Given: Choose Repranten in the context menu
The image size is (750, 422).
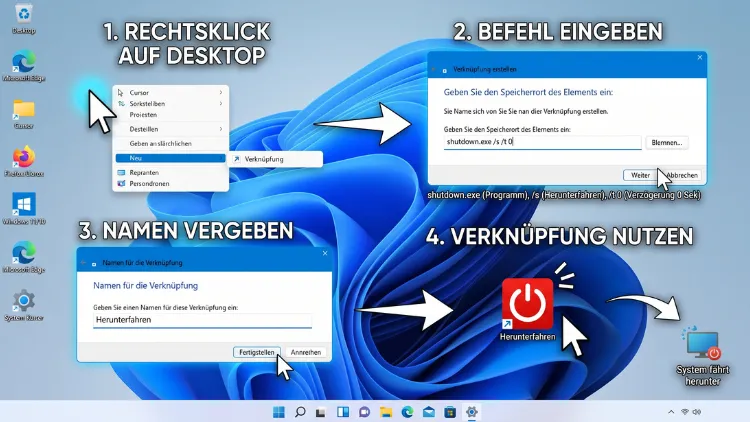Looking at the screenshot, I should coord(170,172).
